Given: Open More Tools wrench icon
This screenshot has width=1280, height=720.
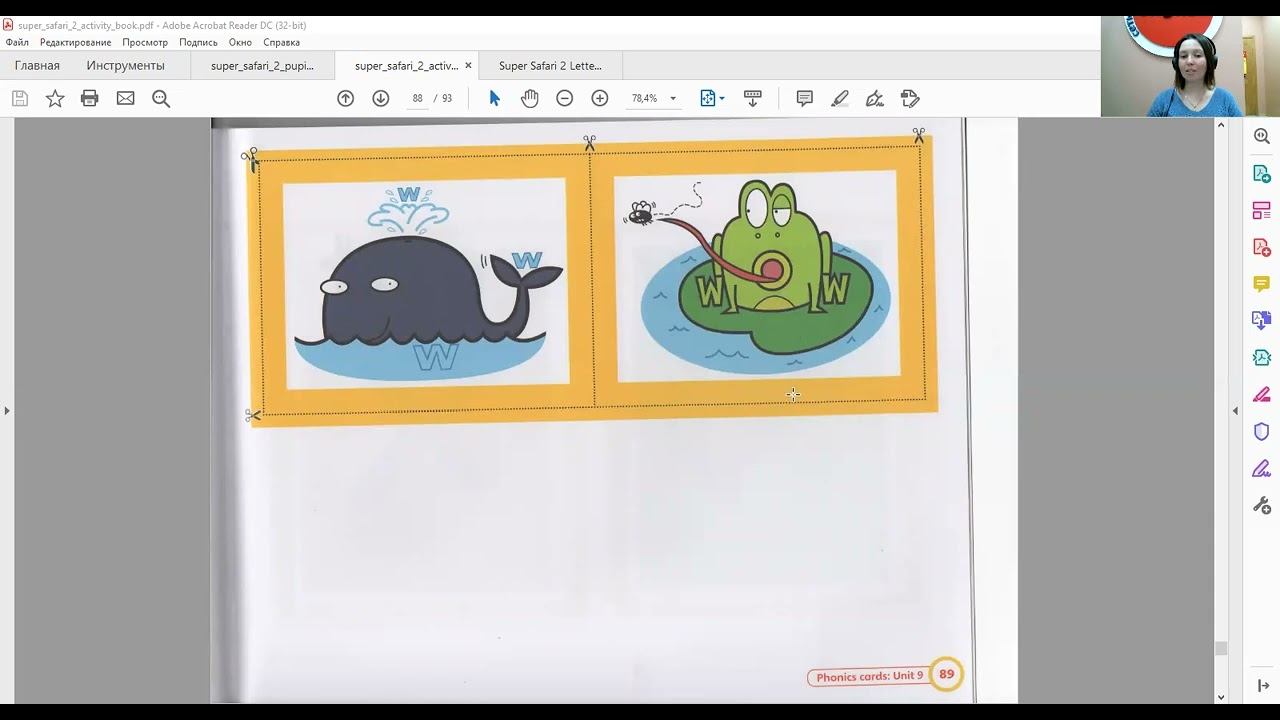Looking at the screenshot, I should tap(1262, 506).
